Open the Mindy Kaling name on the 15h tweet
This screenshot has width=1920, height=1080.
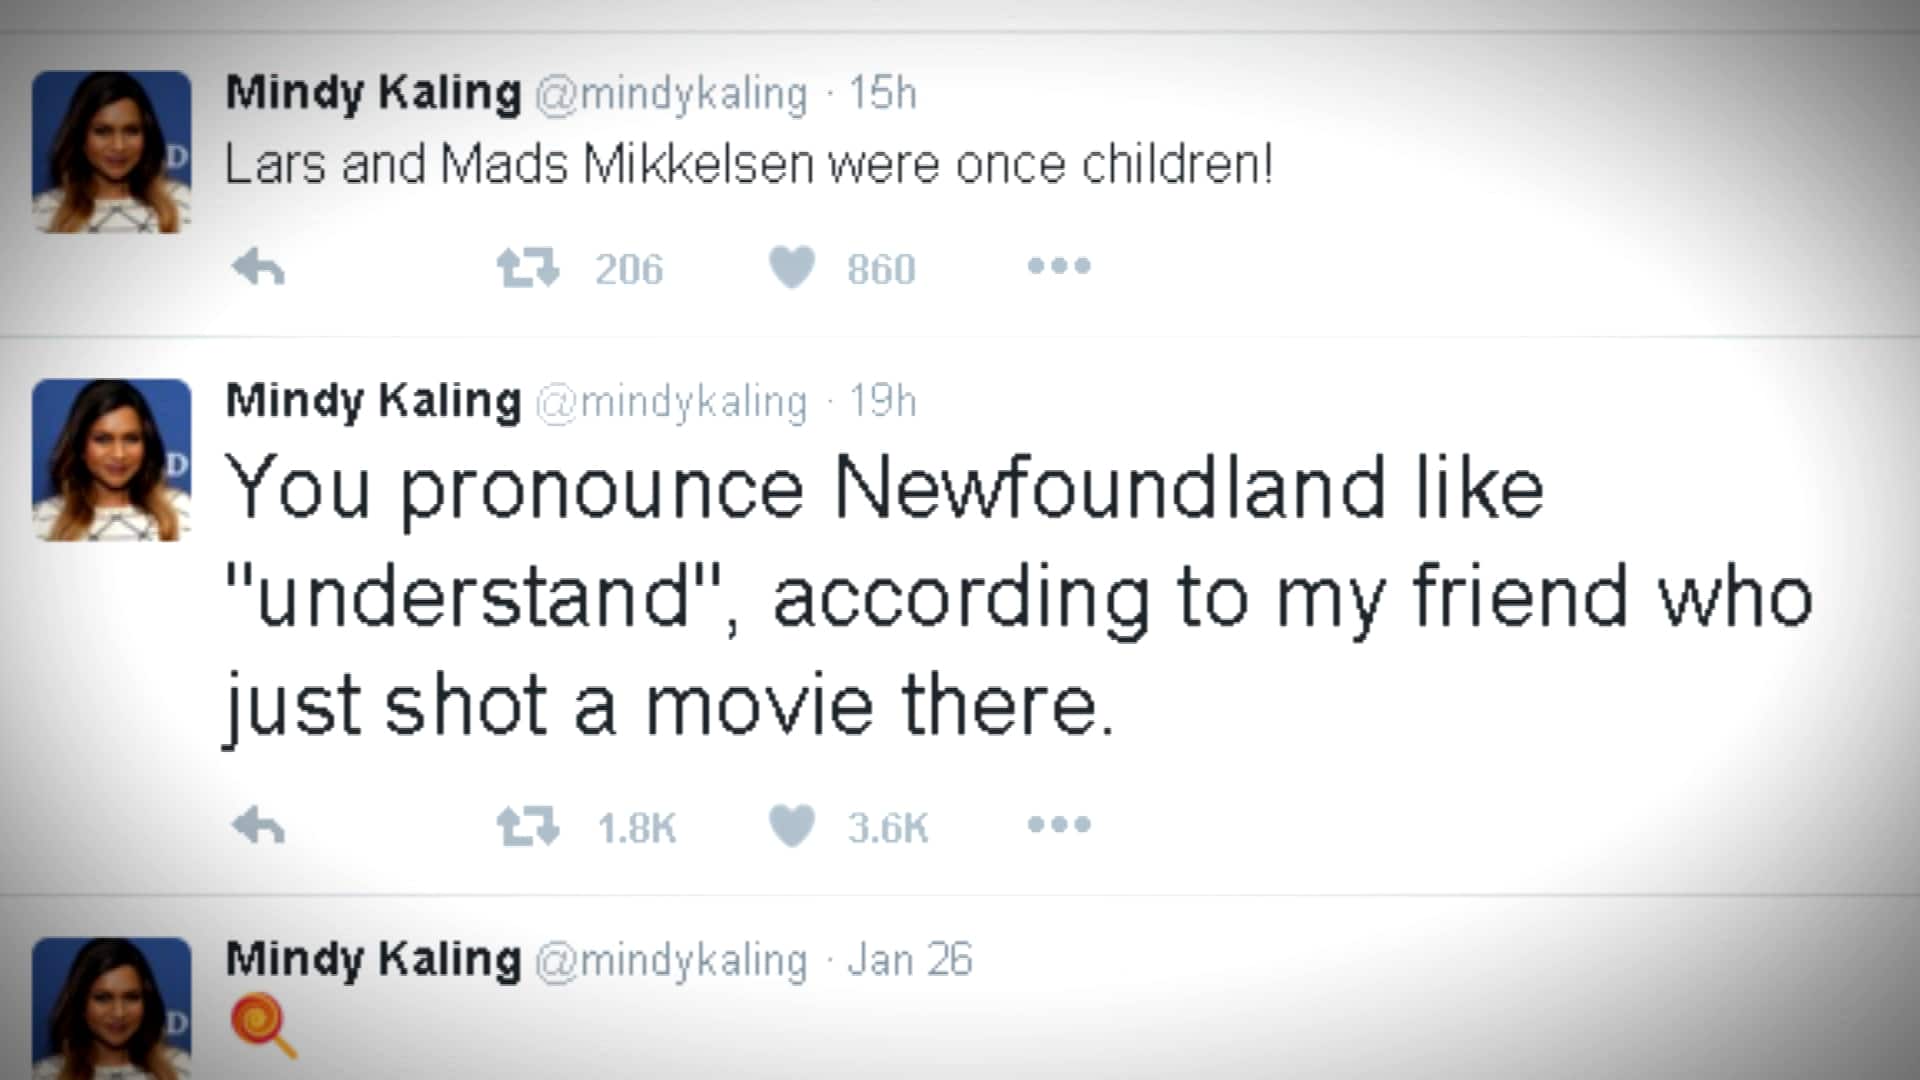point(373,94)
